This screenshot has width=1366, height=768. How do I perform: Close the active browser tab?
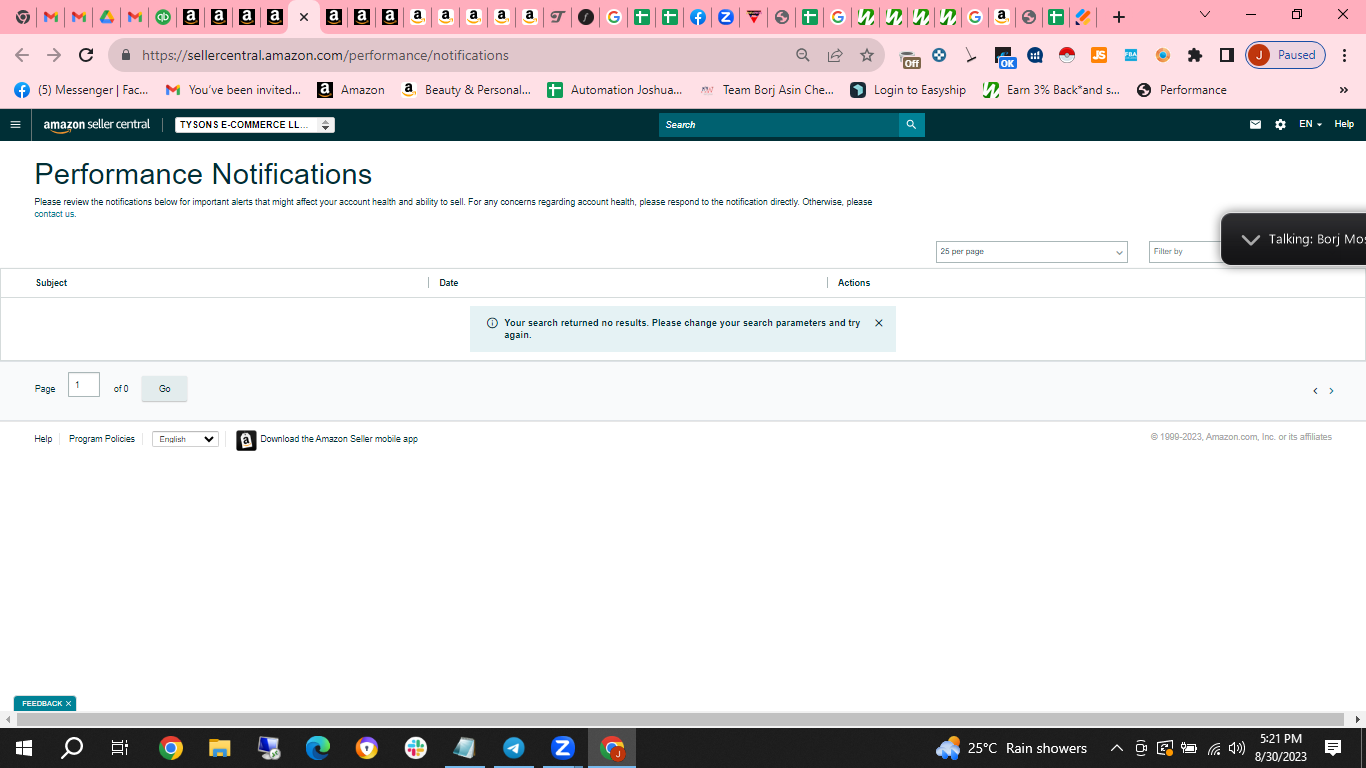pos(304,17)
